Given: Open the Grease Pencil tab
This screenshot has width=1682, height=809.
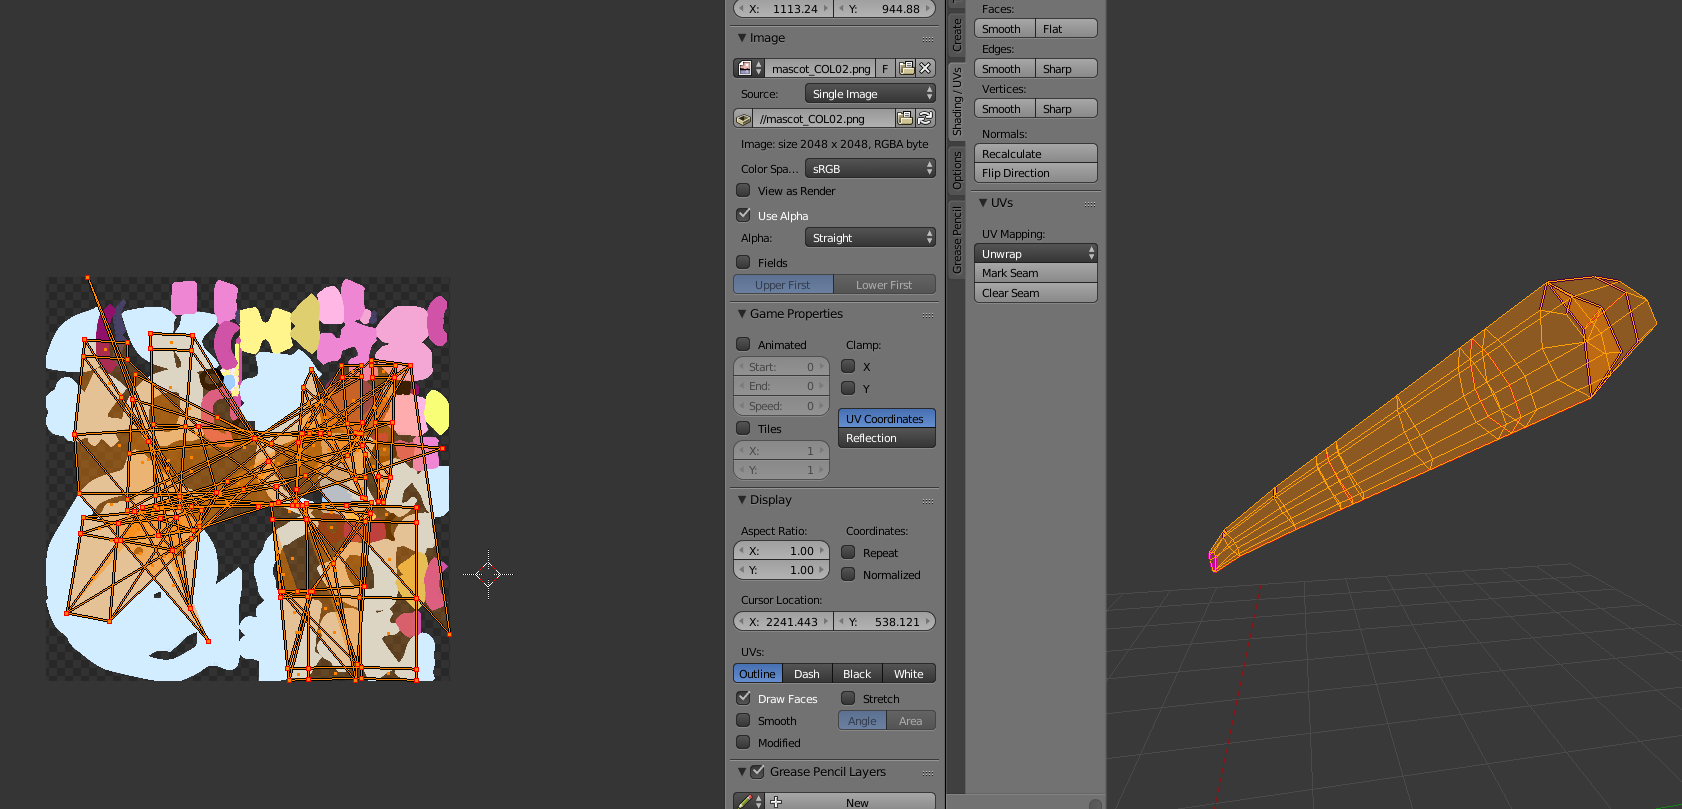Looking at the screenshot, I should click(957, 240).
